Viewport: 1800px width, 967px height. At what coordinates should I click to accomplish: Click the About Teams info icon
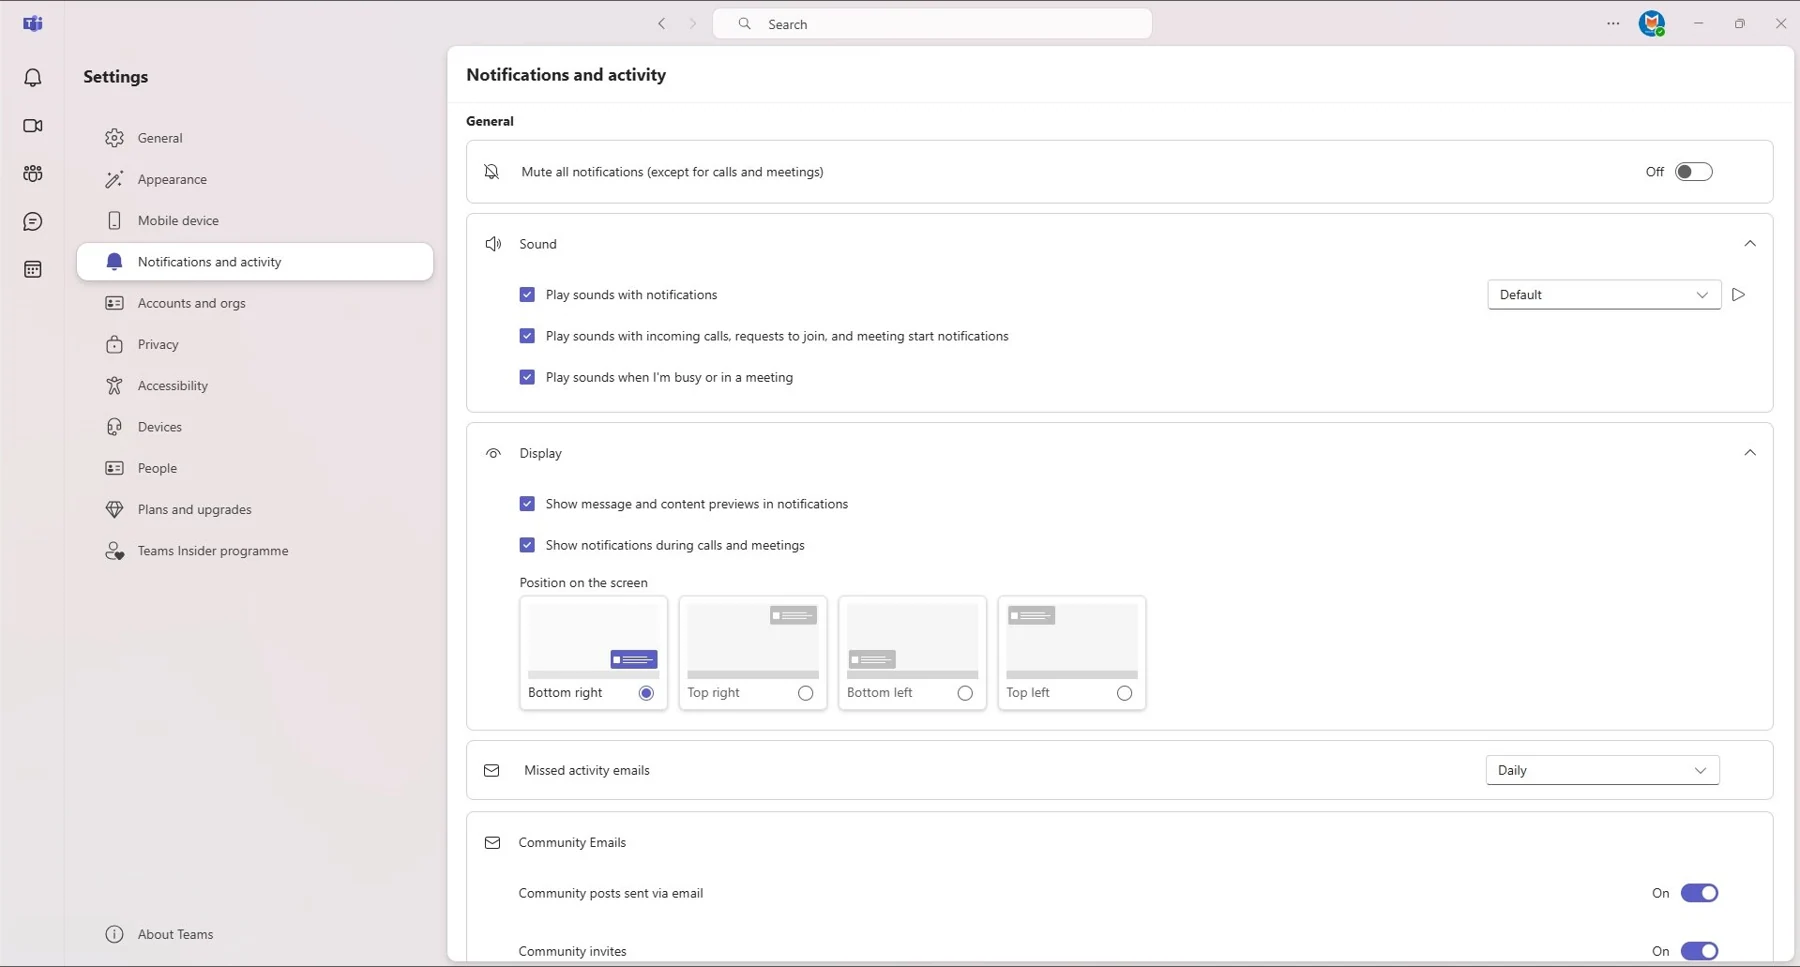(x=115, y=934)
